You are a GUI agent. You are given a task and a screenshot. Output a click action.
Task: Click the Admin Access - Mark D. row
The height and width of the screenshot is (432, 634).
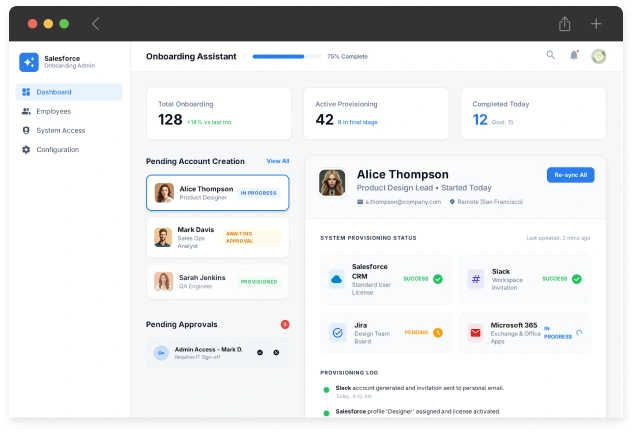click(218, 353)
